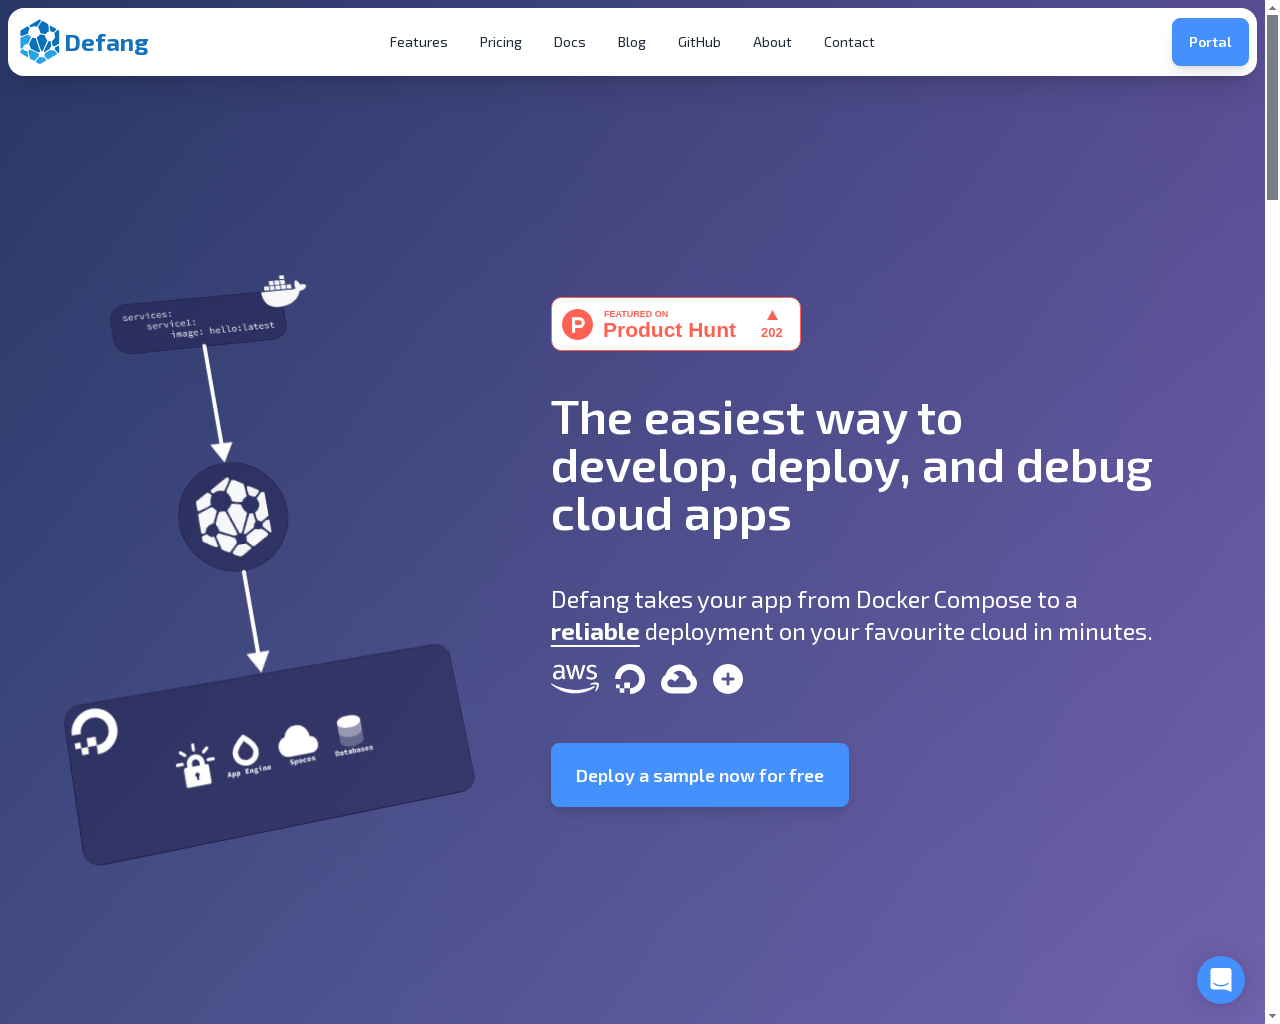Open the GitHub nav link

tap(699, 42)
